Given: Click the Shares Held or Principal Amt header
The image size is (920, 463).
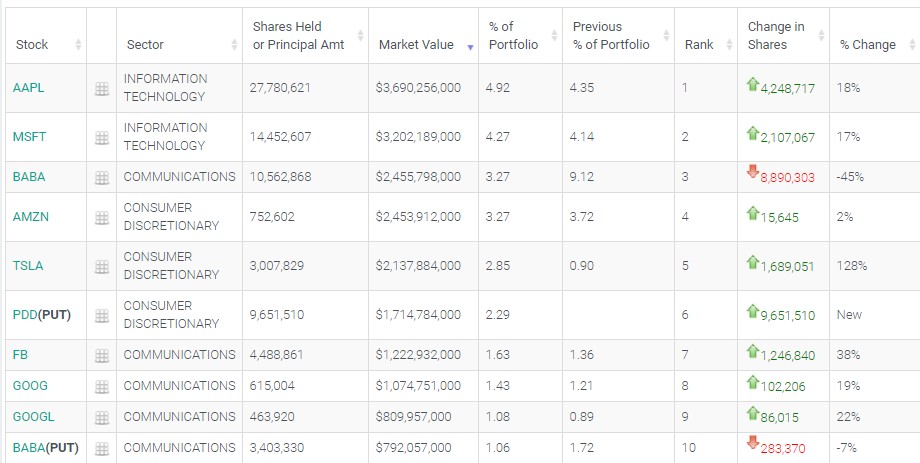Looking at the screenshot, I should pos(287,36).
